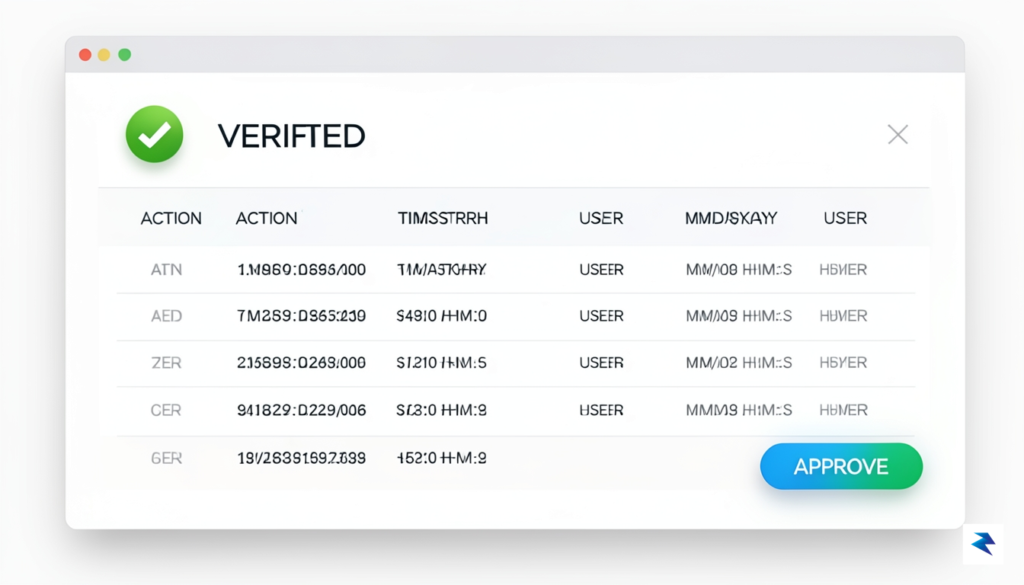Select the GER row label
Image resolution: width=1024 pixels, height=585 pixels.
click(x=167, y=458)
